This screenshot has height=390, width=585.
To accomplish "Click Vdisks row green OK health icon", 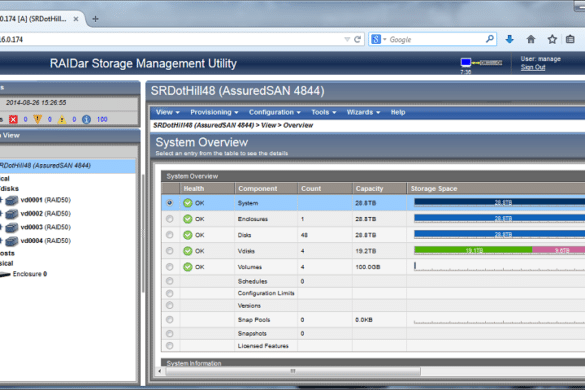I will click(188, 251).
